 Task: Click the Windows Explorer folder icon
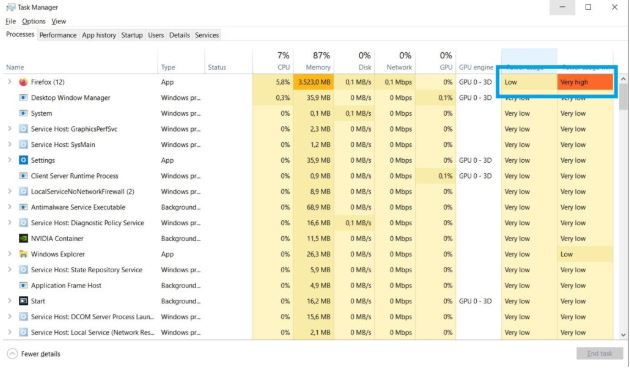pos(23,254)
